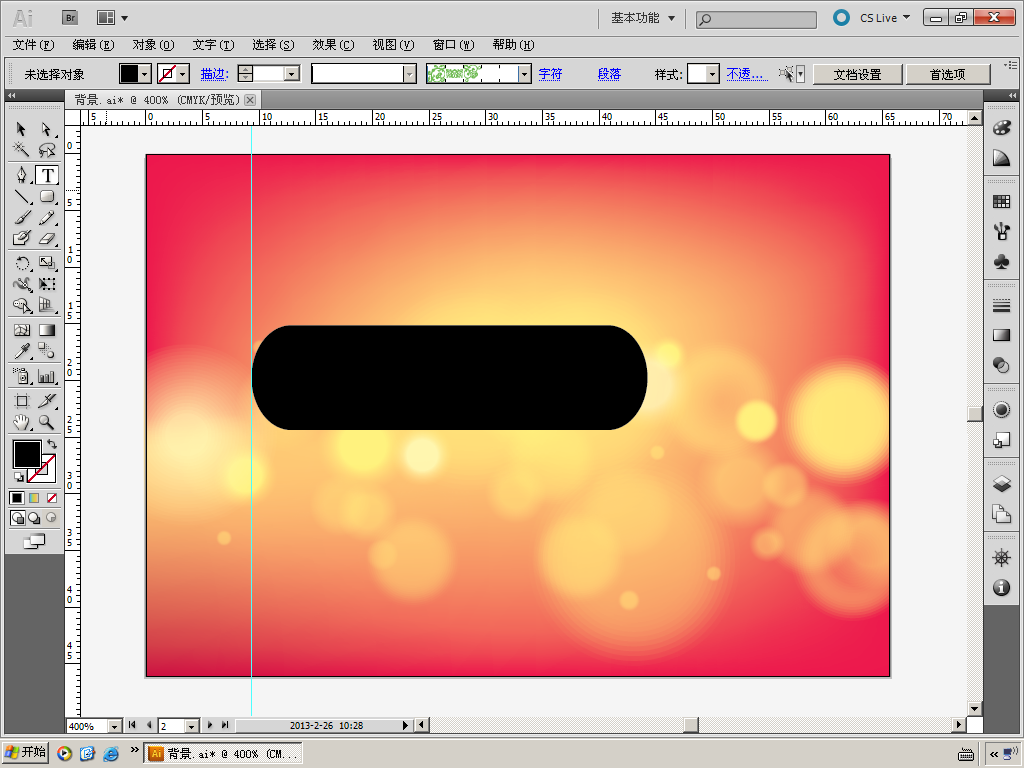Image resolution: width=1024 pixels, height=768 pixels.
Task: Select the Type tool
Action: pyautogui.click(x=47, y=175)
